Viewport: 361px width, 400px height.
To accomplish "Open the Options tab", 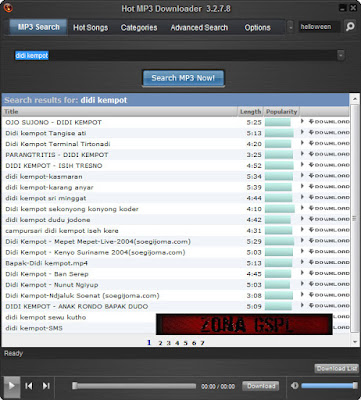I will 257,28.
